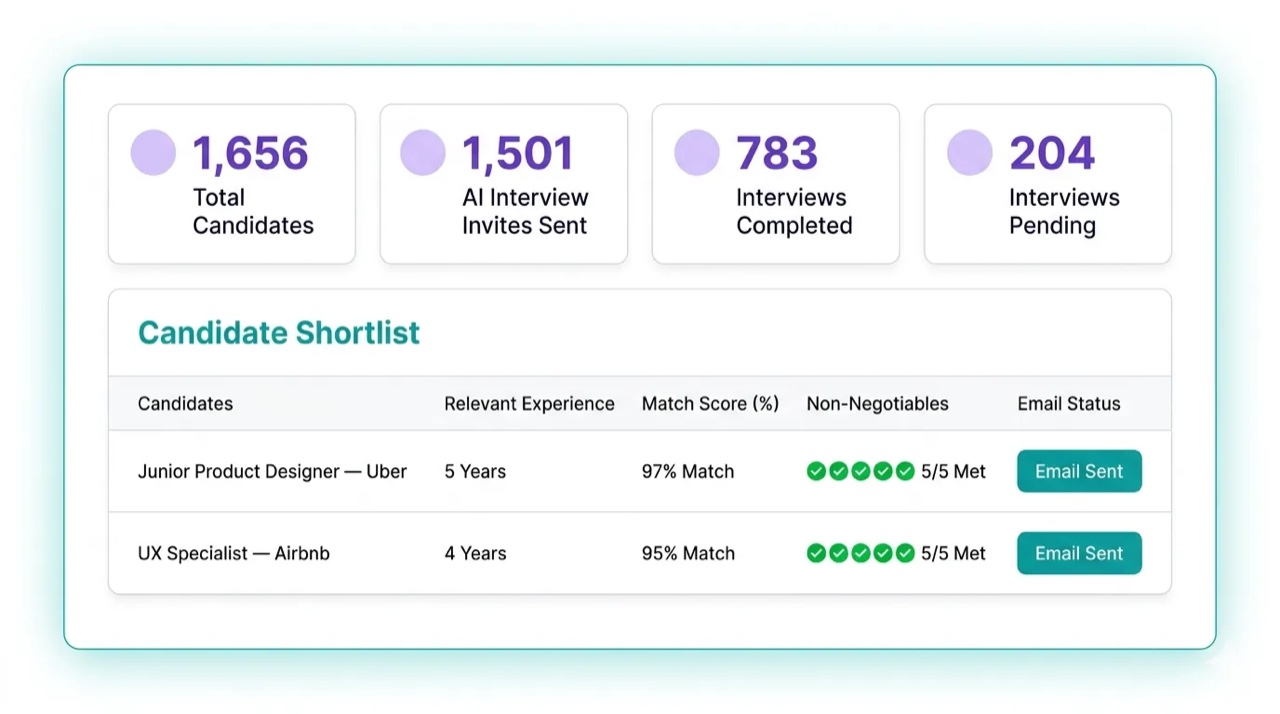The height and width of the screenshot is (714, 1280).
Task: Open the 1,656 Total Candidates card
Action: 232,184
